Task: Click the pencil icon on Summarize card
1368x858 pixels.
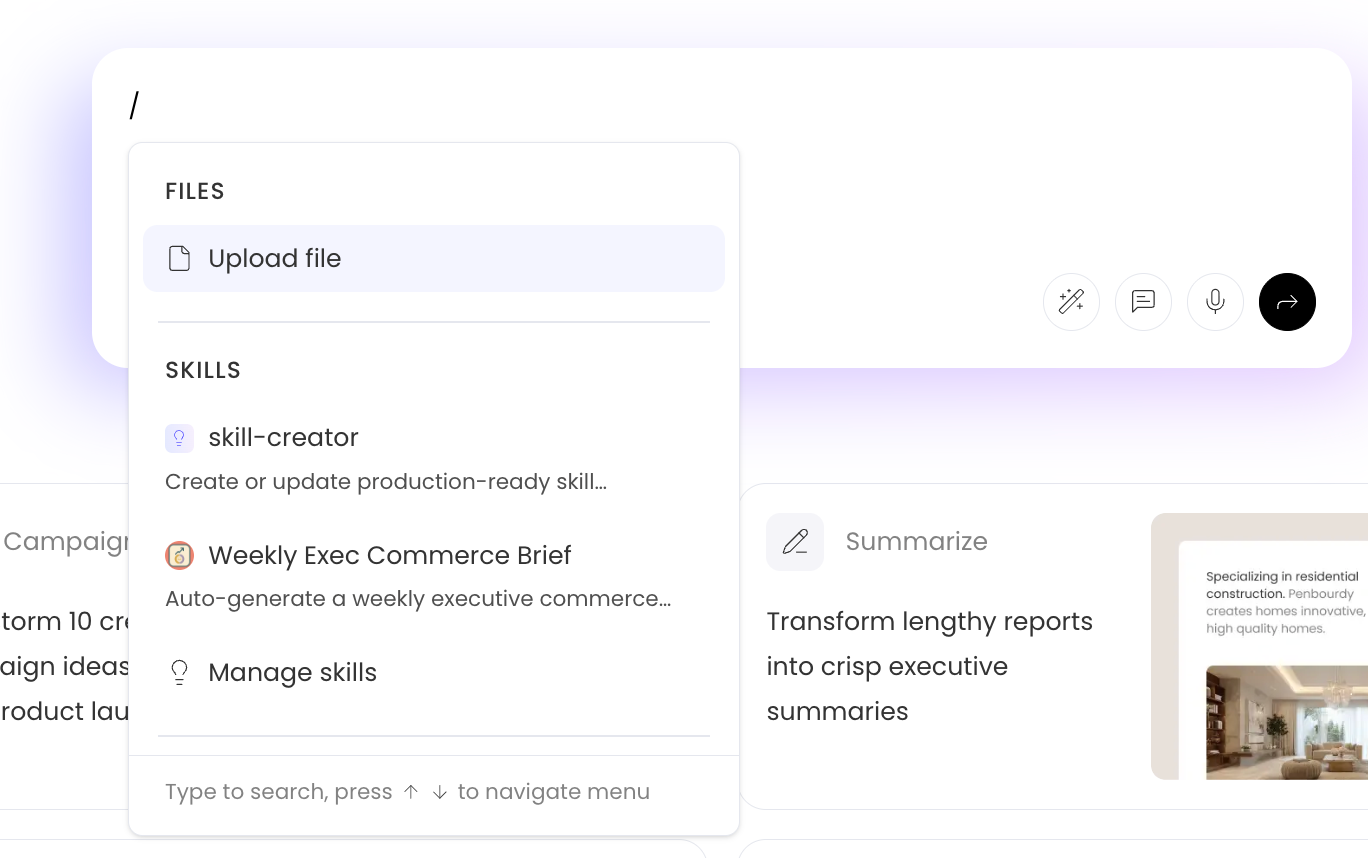Action: (795, 542)
